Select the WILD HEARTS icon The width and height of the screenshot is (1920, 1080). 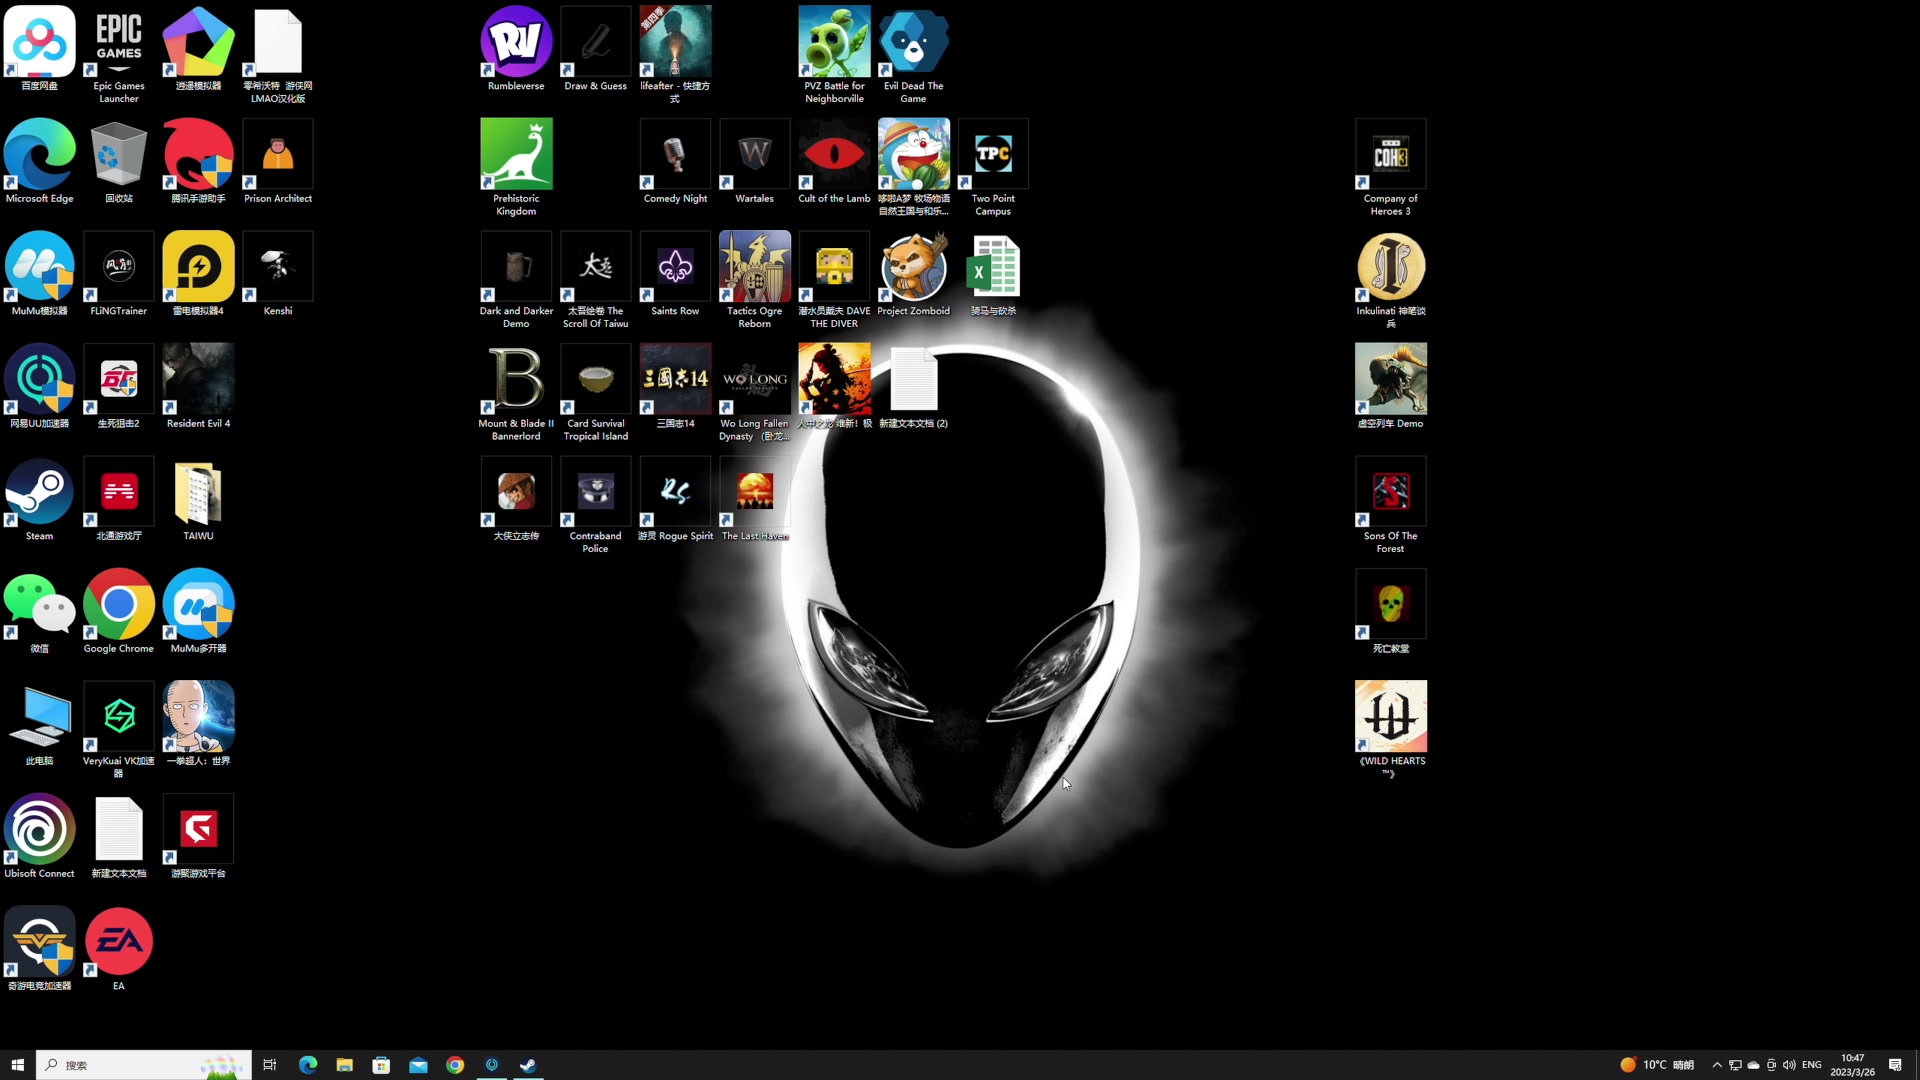pyautogui.click(x=1391, y=730)
